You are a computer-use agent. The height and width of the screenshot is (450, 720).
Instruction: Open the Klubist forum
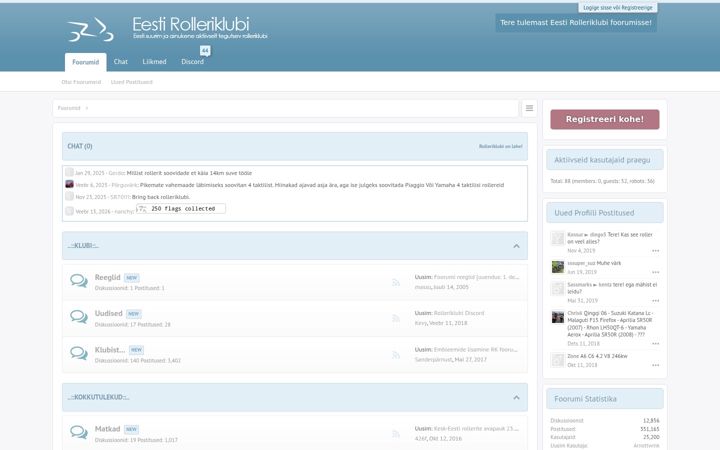(x=110, y=350)
